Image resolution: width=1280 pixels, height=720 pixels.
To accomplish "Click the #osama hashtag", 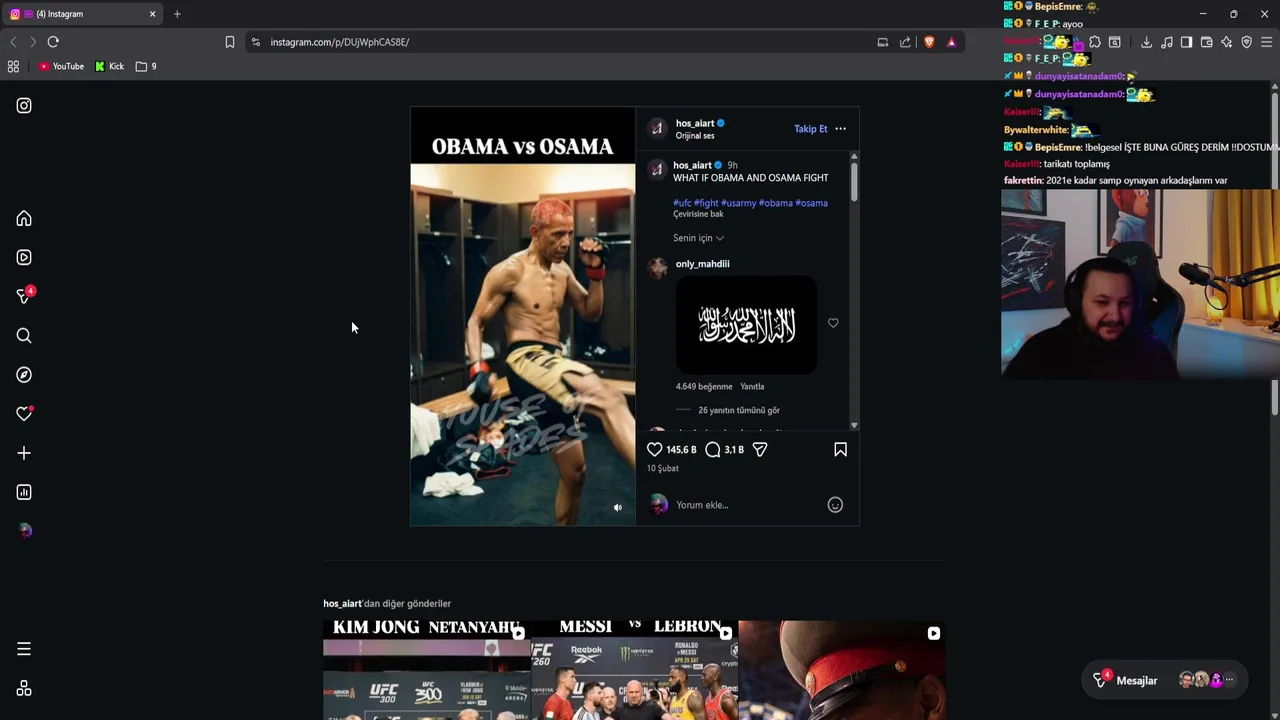I will click(x=811, y=203).
